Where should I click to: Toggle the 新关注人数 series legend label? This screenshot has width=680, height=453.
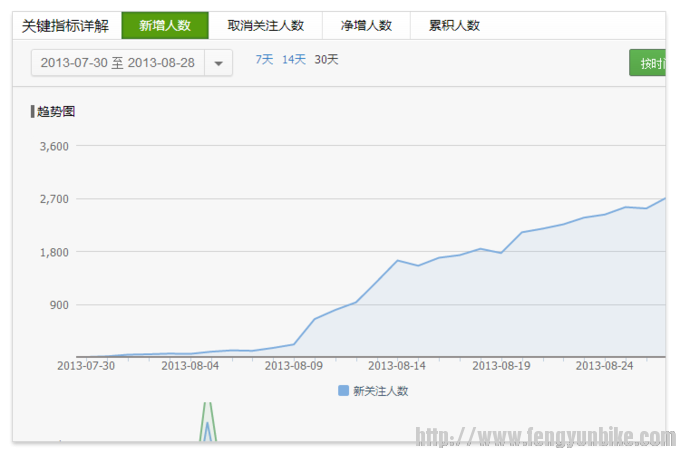coord(381,391)
